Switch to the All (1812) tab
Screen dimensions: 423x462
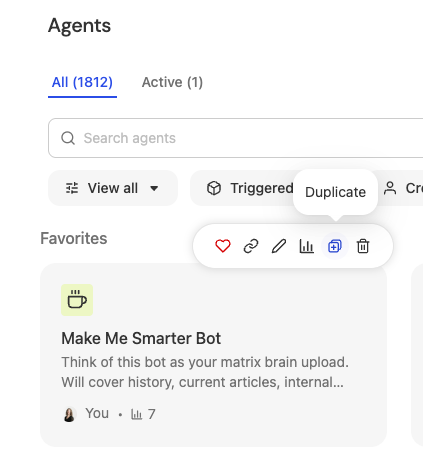click(82, 82)
